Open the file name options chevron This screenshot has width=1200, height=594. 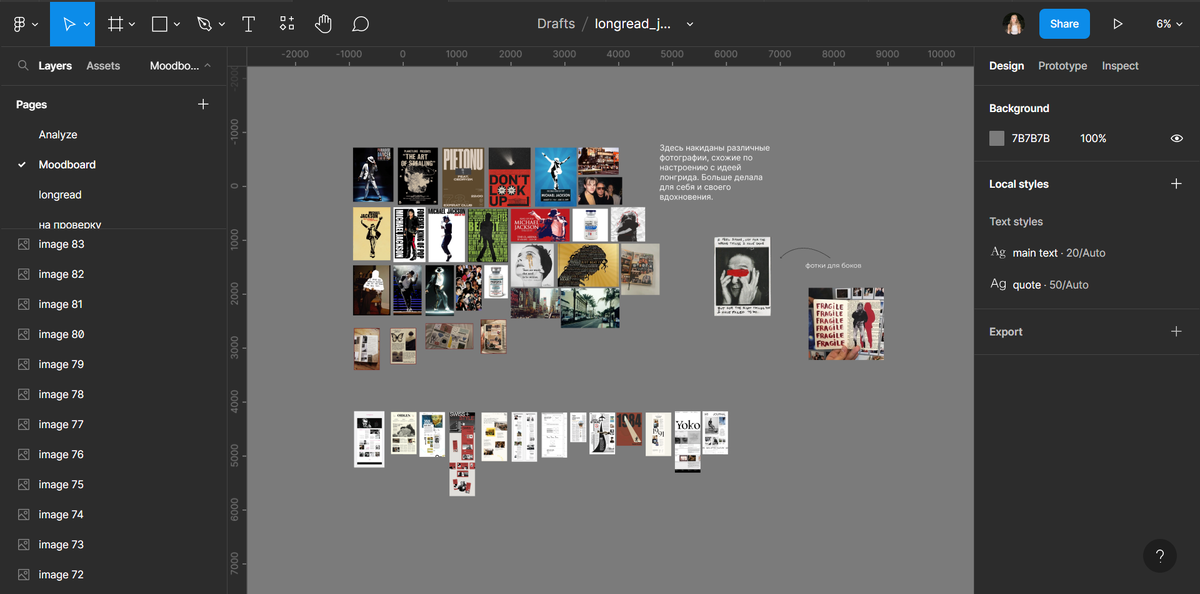tap(690, 24)
